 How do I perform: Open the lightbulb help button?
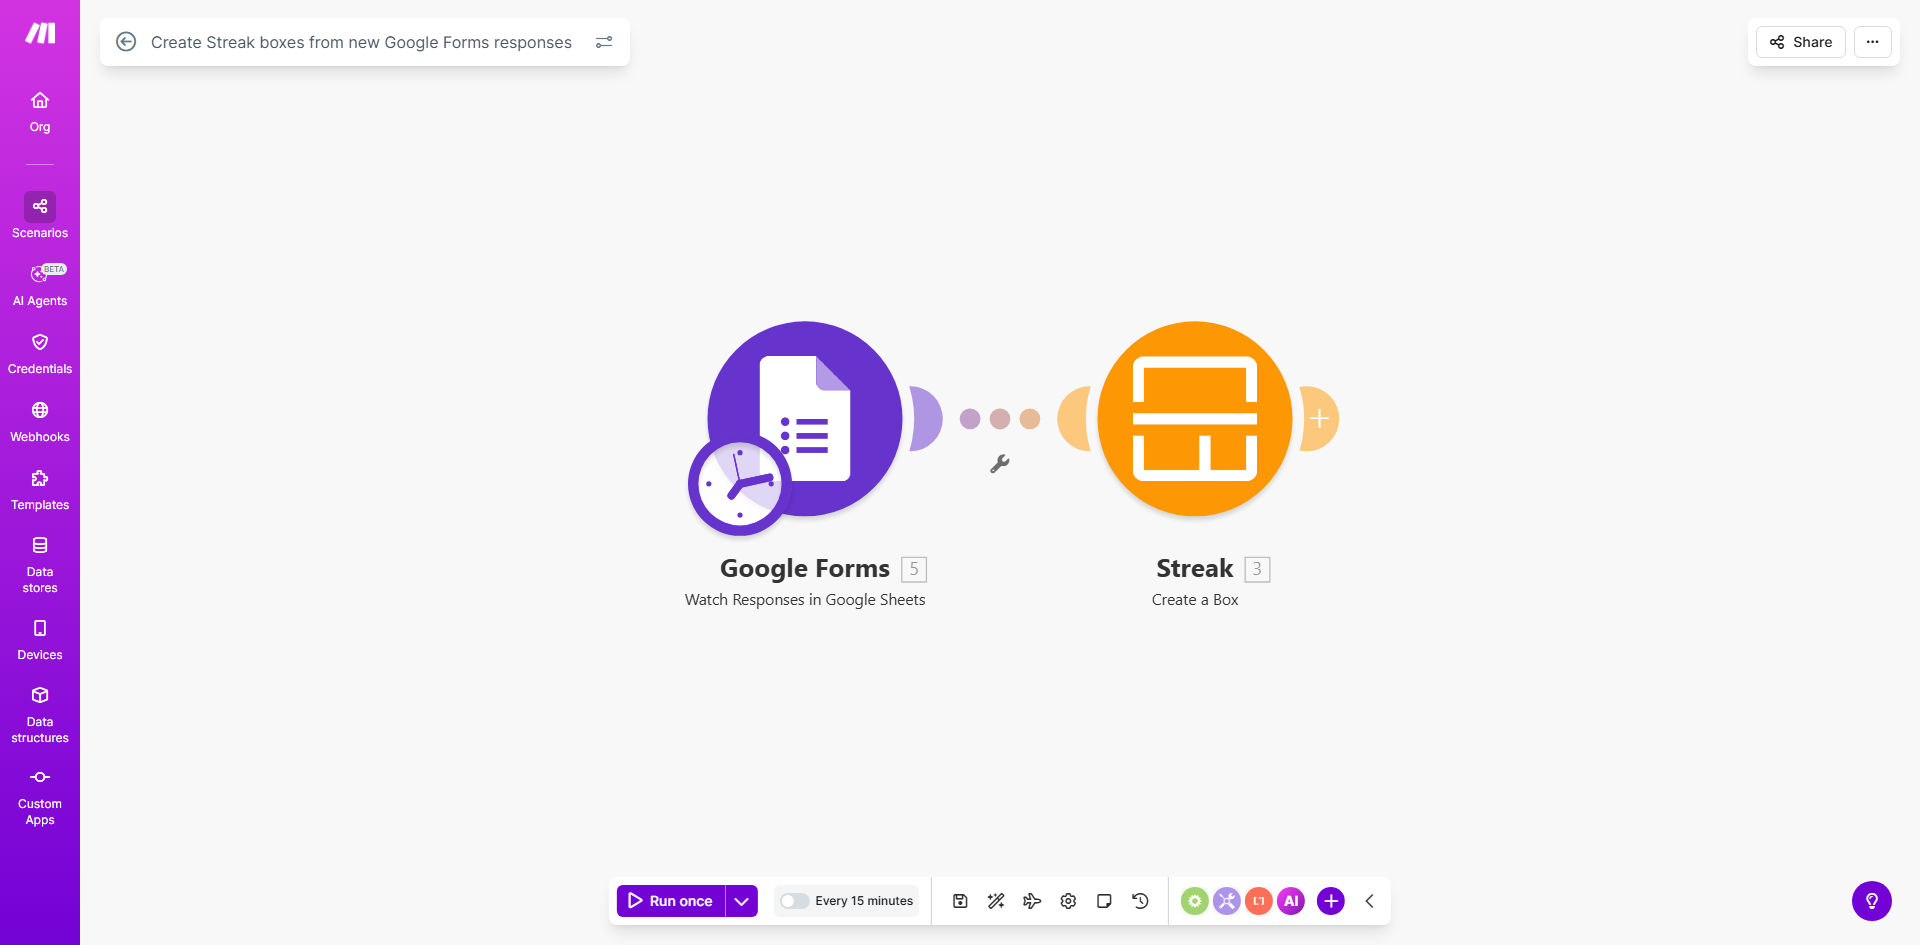coord(1872,901)
